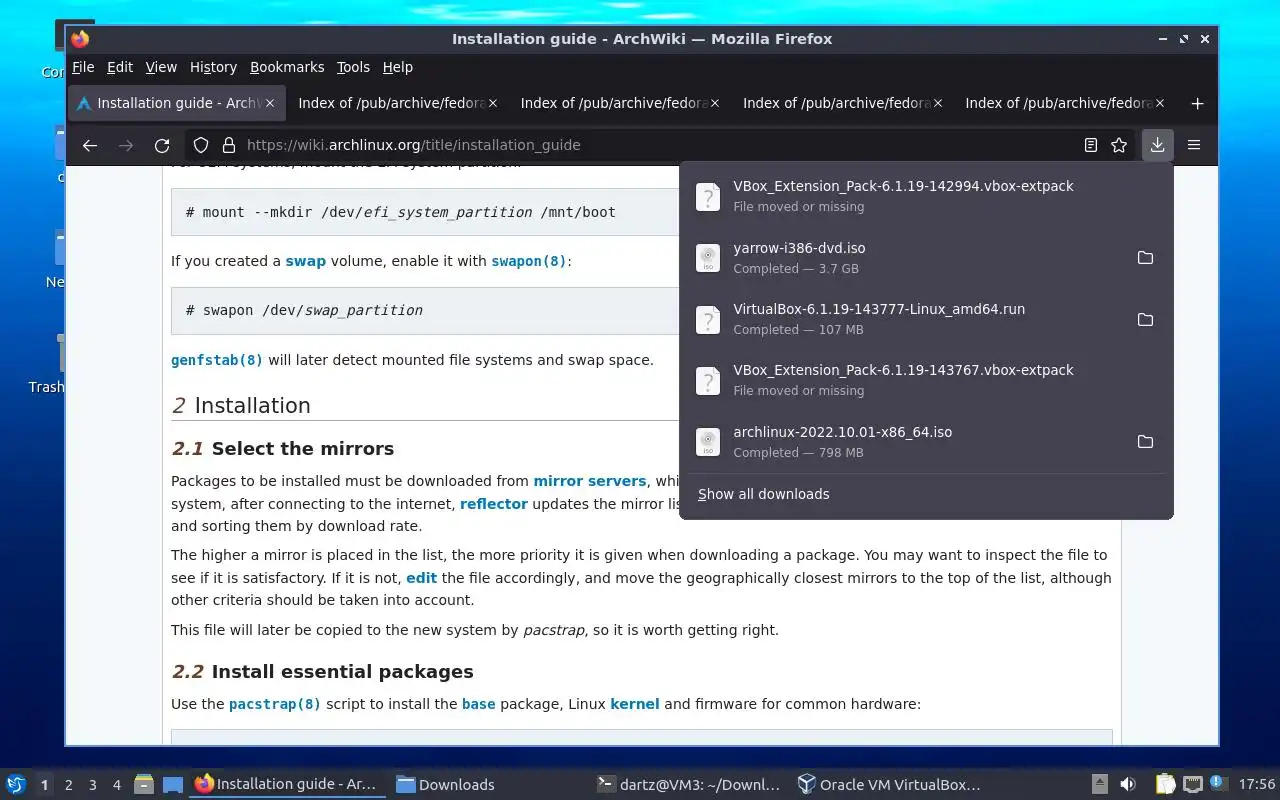
Task: View site security padlock info
Action: [x=228, y=145]
